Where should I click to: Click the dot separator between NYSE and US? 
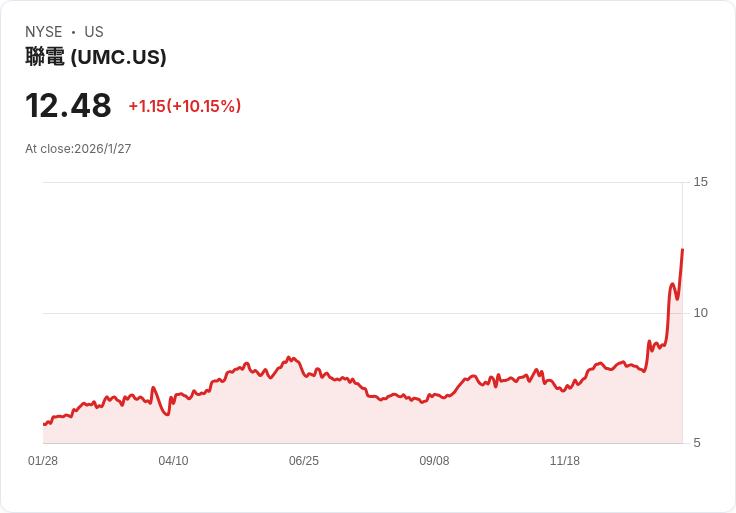click(x=73, y=32)
